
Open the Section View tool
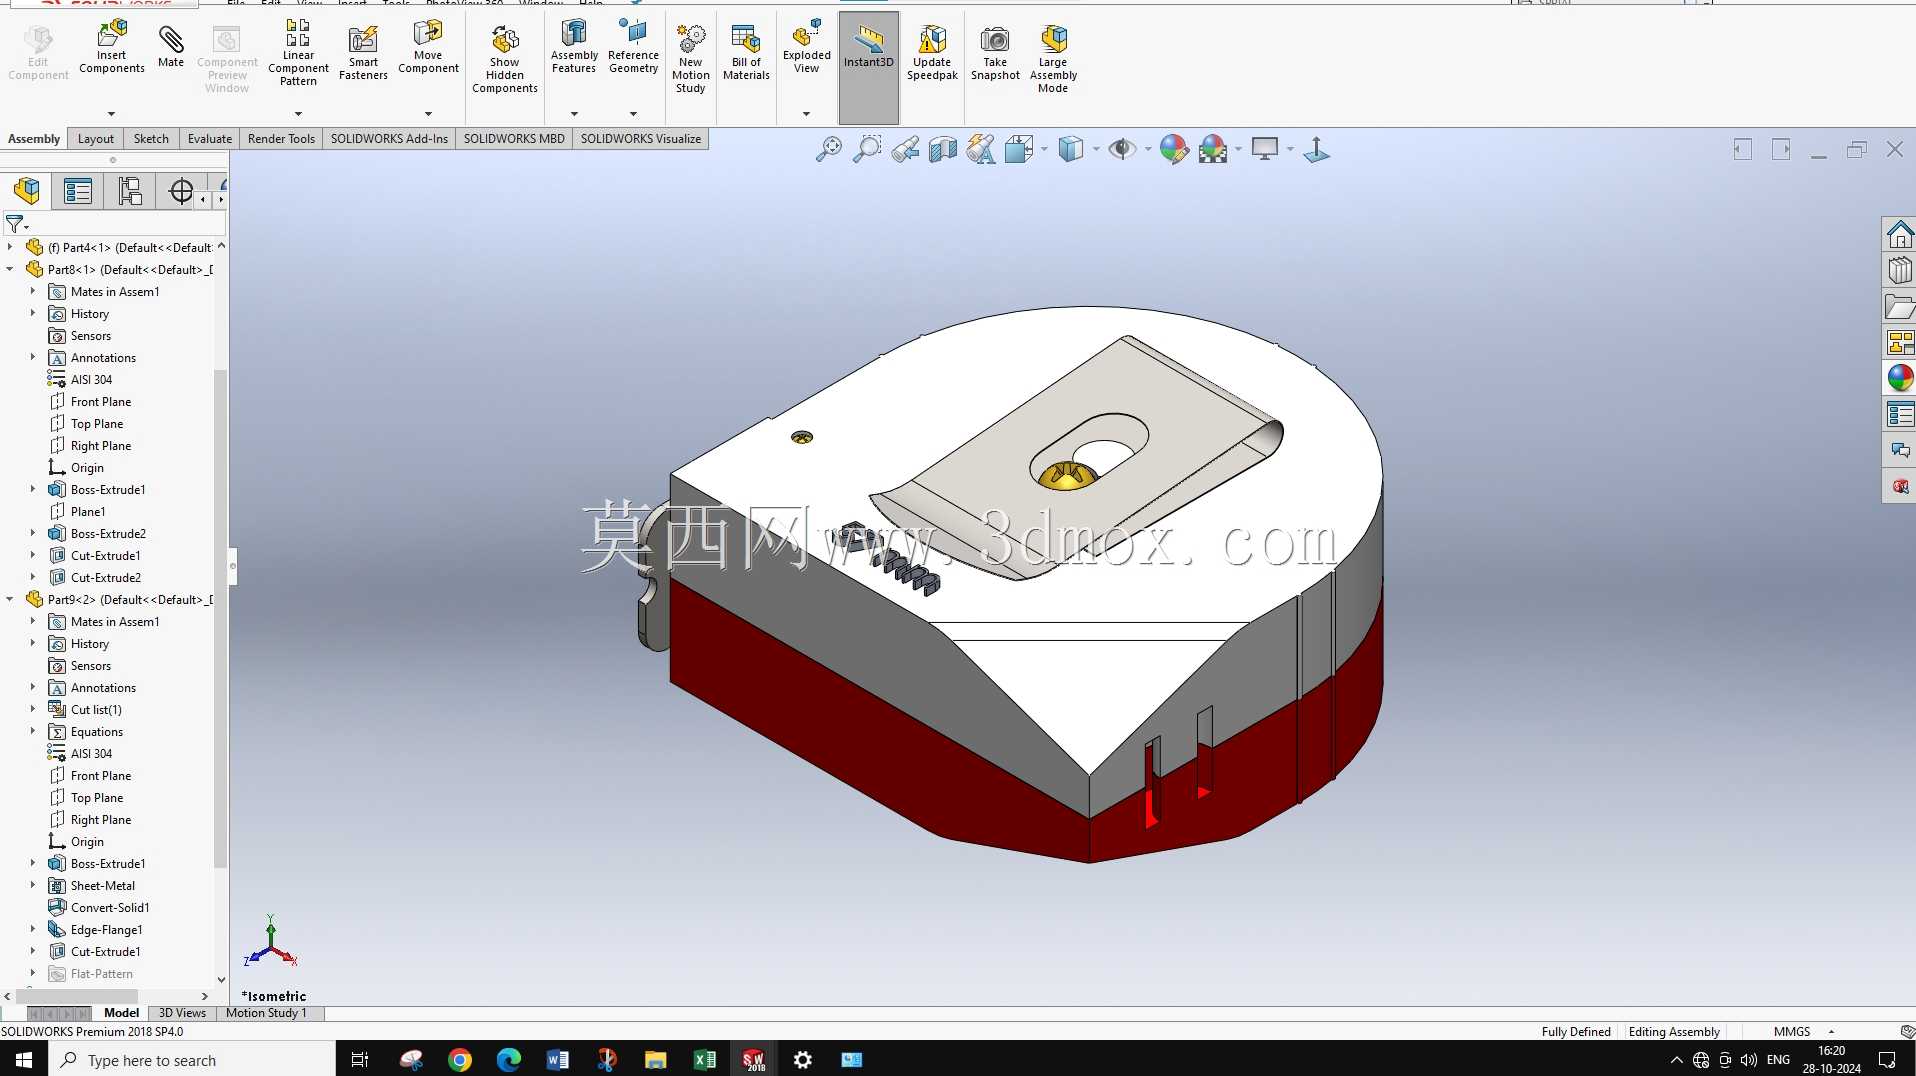[x=942, y=150]
